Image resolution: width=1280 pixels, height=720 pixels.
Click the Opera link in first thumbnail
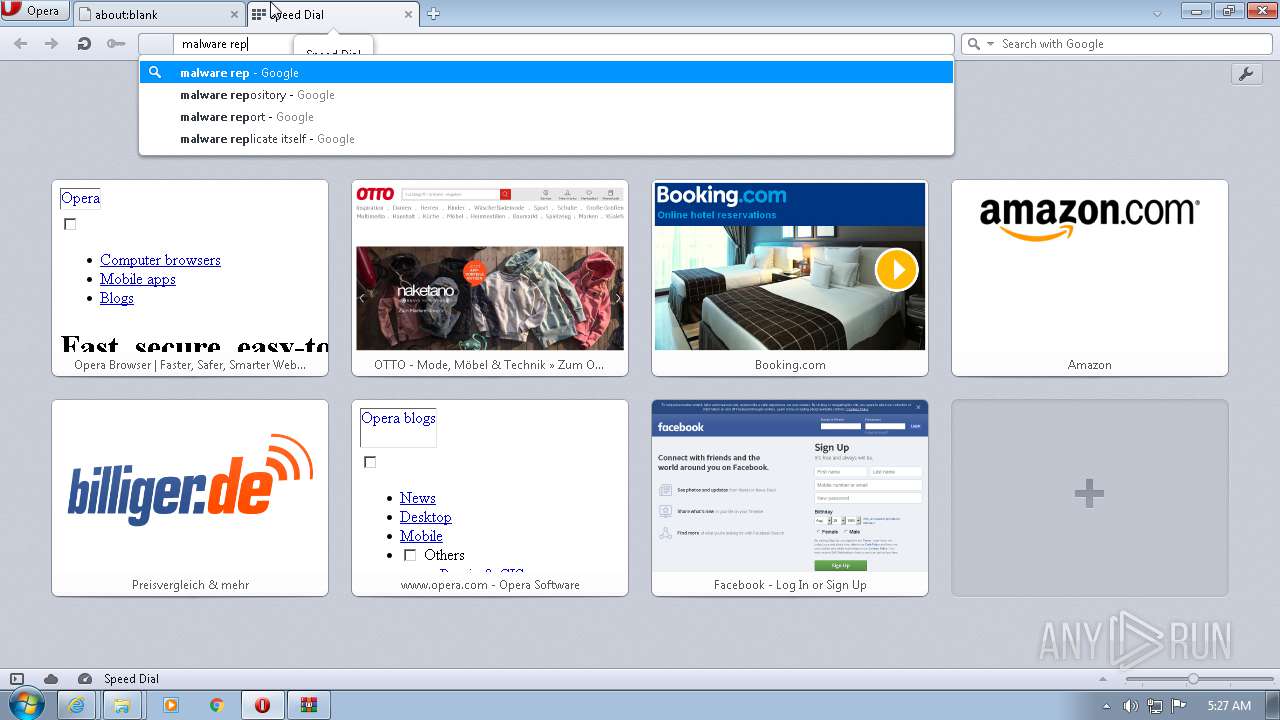point(81,198)
